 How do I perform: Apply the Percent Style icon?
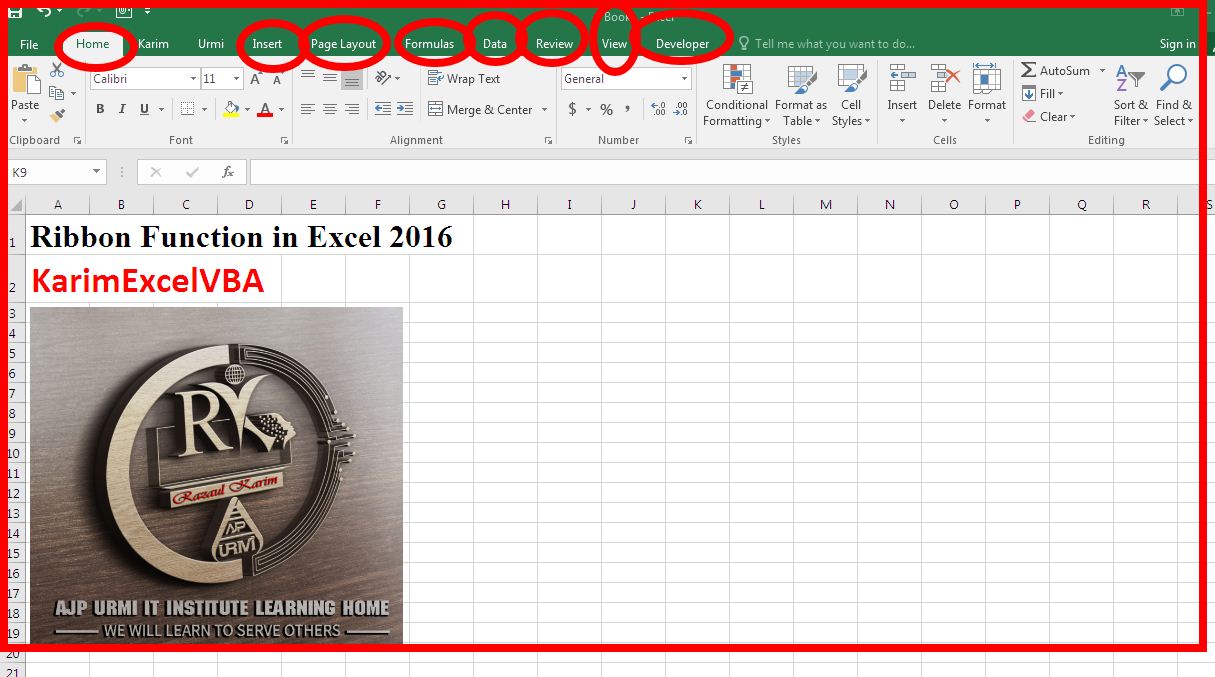pyautogui.click(x=605, y=108)
